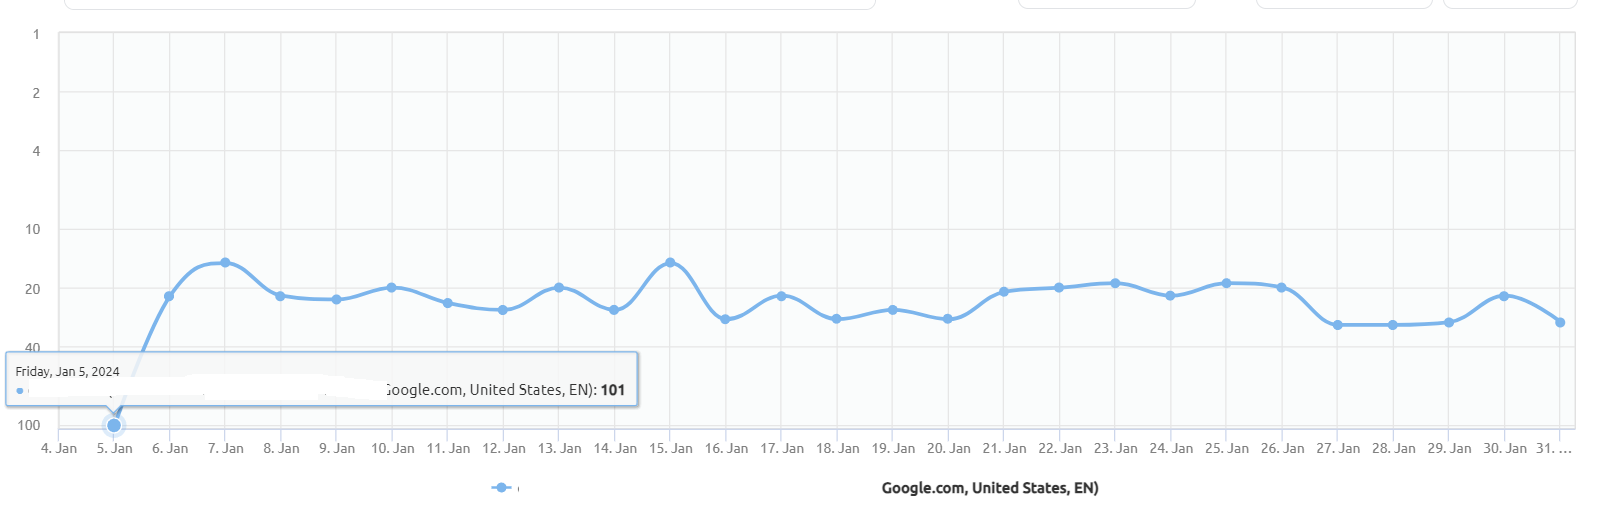Select the 13 Jan data point
1617x517 pixels.
coord(559,288)
